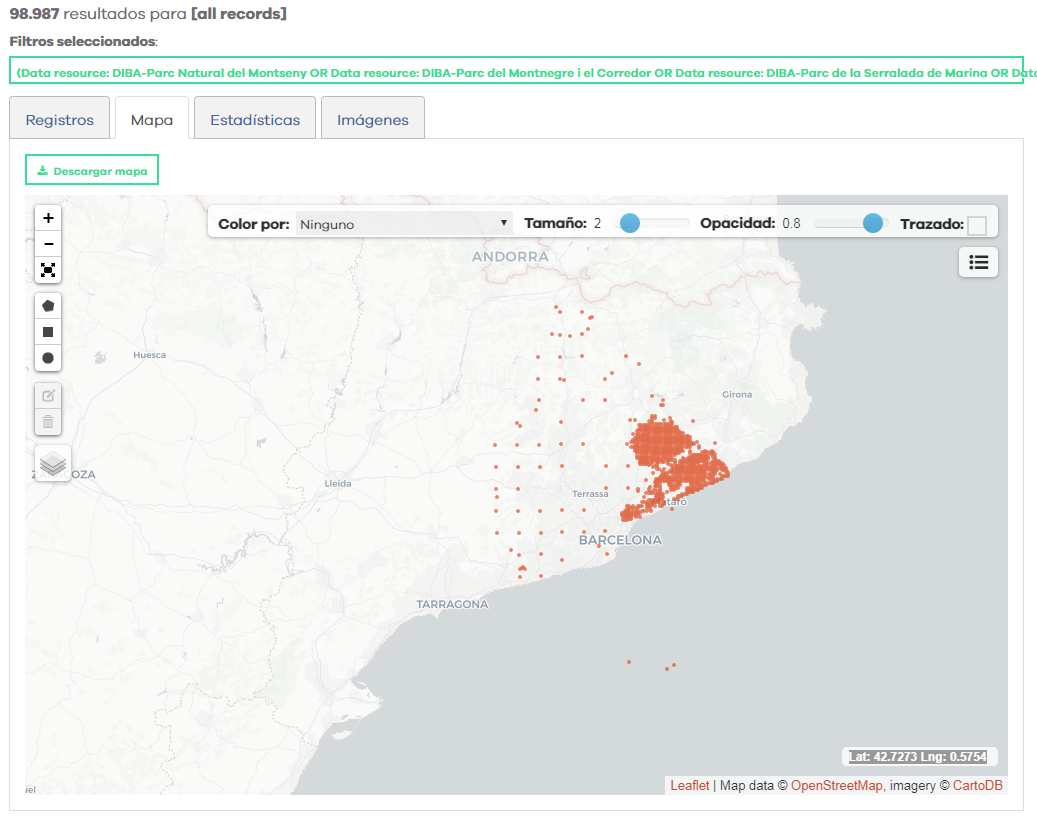This screenshot has height=820, width=1037.
Task: Click the Opacidad slider handle
Action: pyautogui.click(x=873, y=223)
